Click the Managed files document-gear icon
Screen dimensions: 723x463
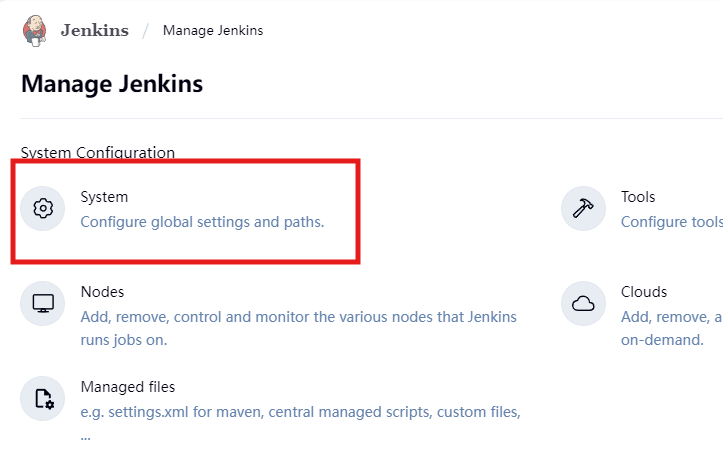43,398
